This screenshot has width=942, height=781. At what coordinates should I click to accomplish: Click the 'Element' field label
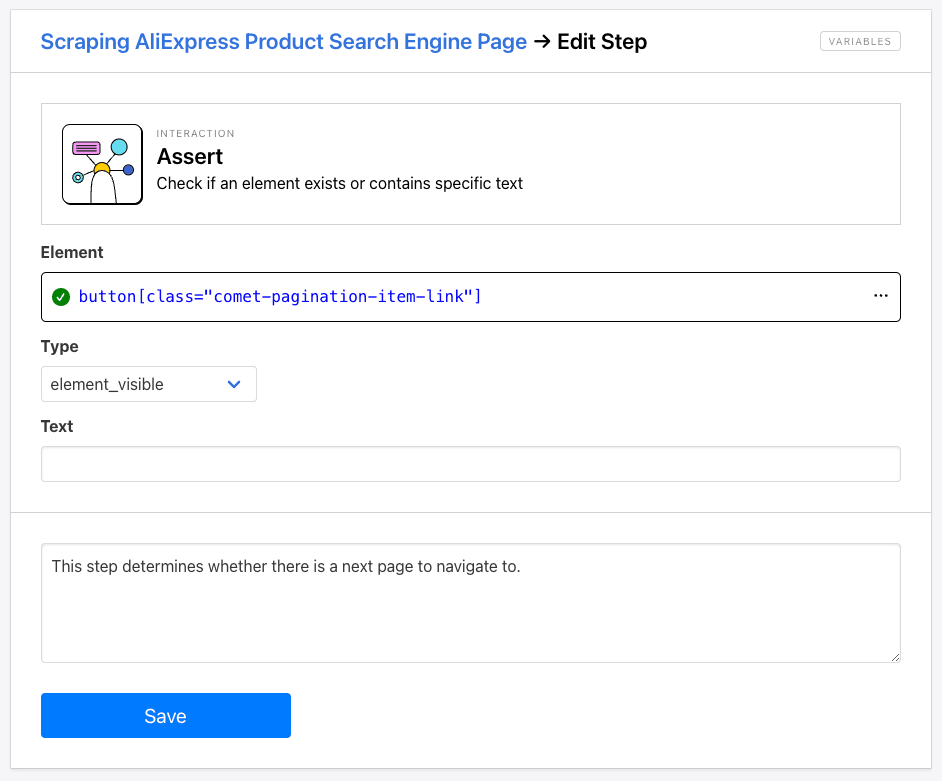pos(72,252)
